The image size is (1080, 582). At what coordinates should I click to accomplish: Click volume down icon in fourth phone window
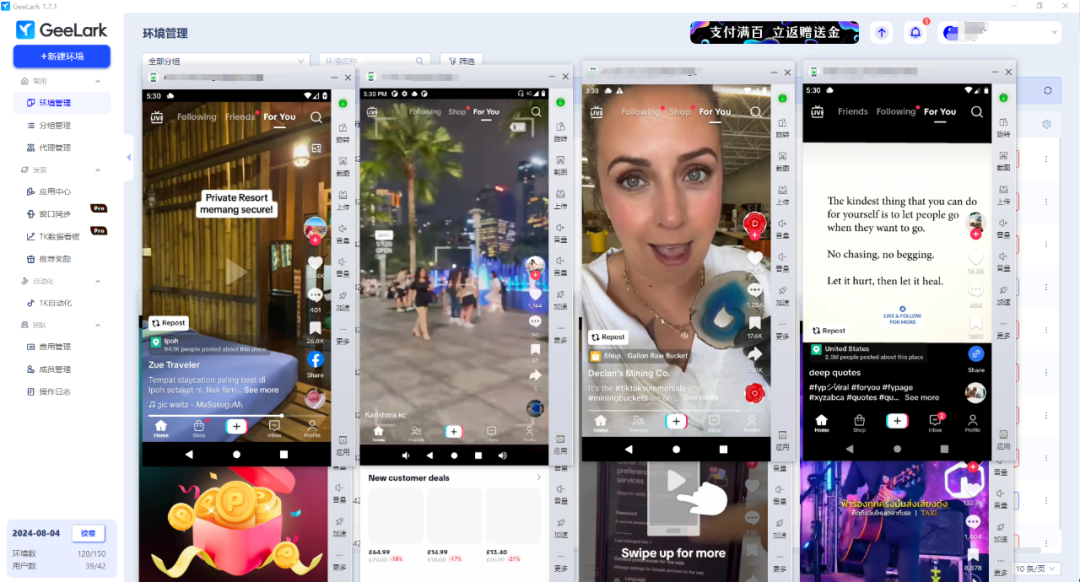tap(1004, 262)
